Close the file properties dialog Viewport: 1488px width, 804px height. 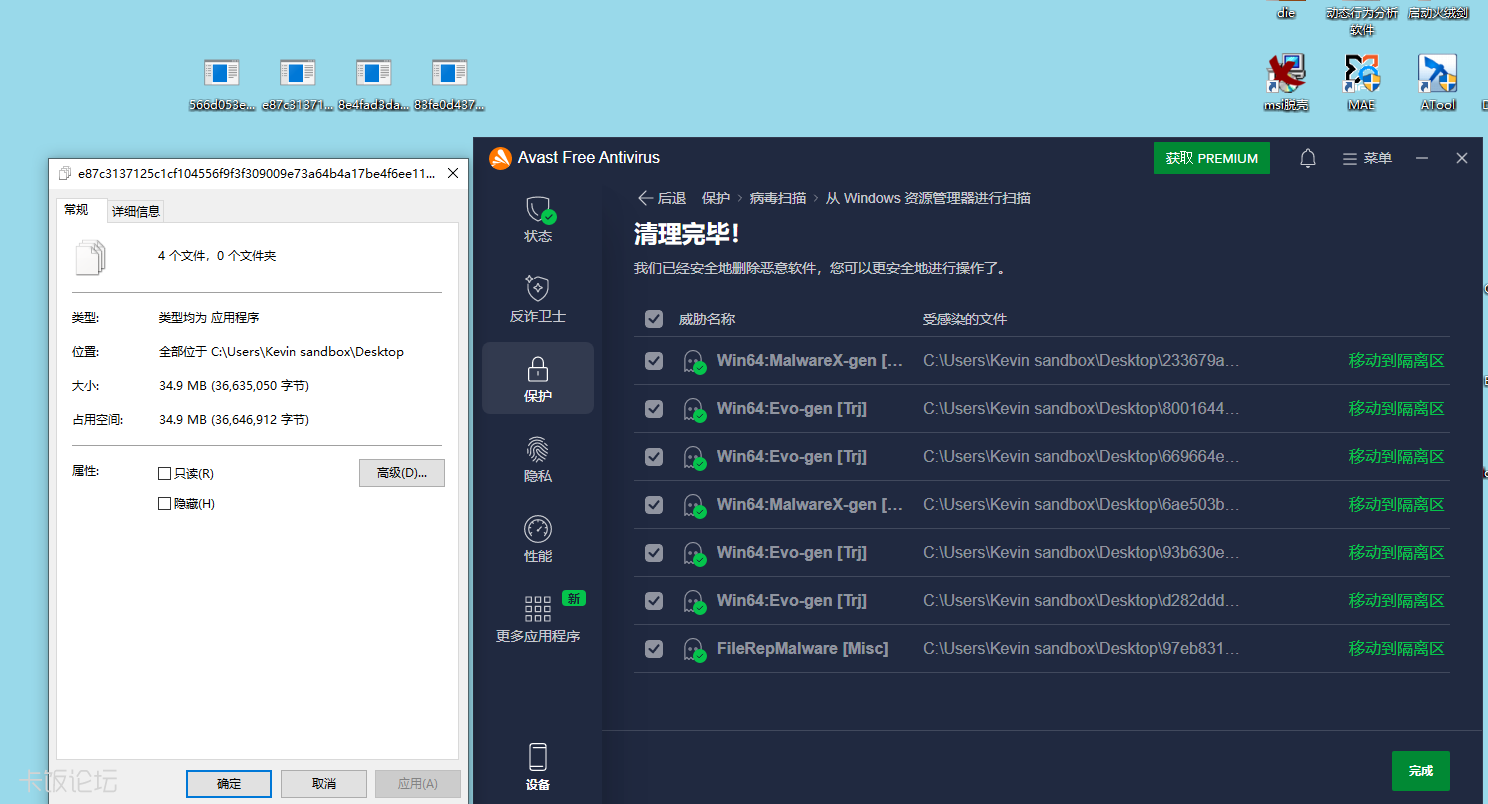[453, 173]
